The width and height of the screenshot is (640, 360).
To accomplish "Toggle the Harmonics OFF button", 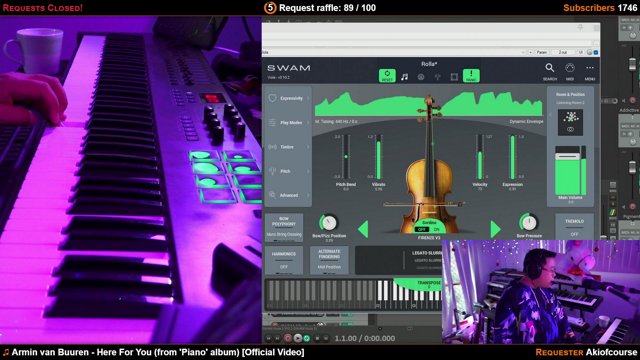I will click(x=284, y=260).
